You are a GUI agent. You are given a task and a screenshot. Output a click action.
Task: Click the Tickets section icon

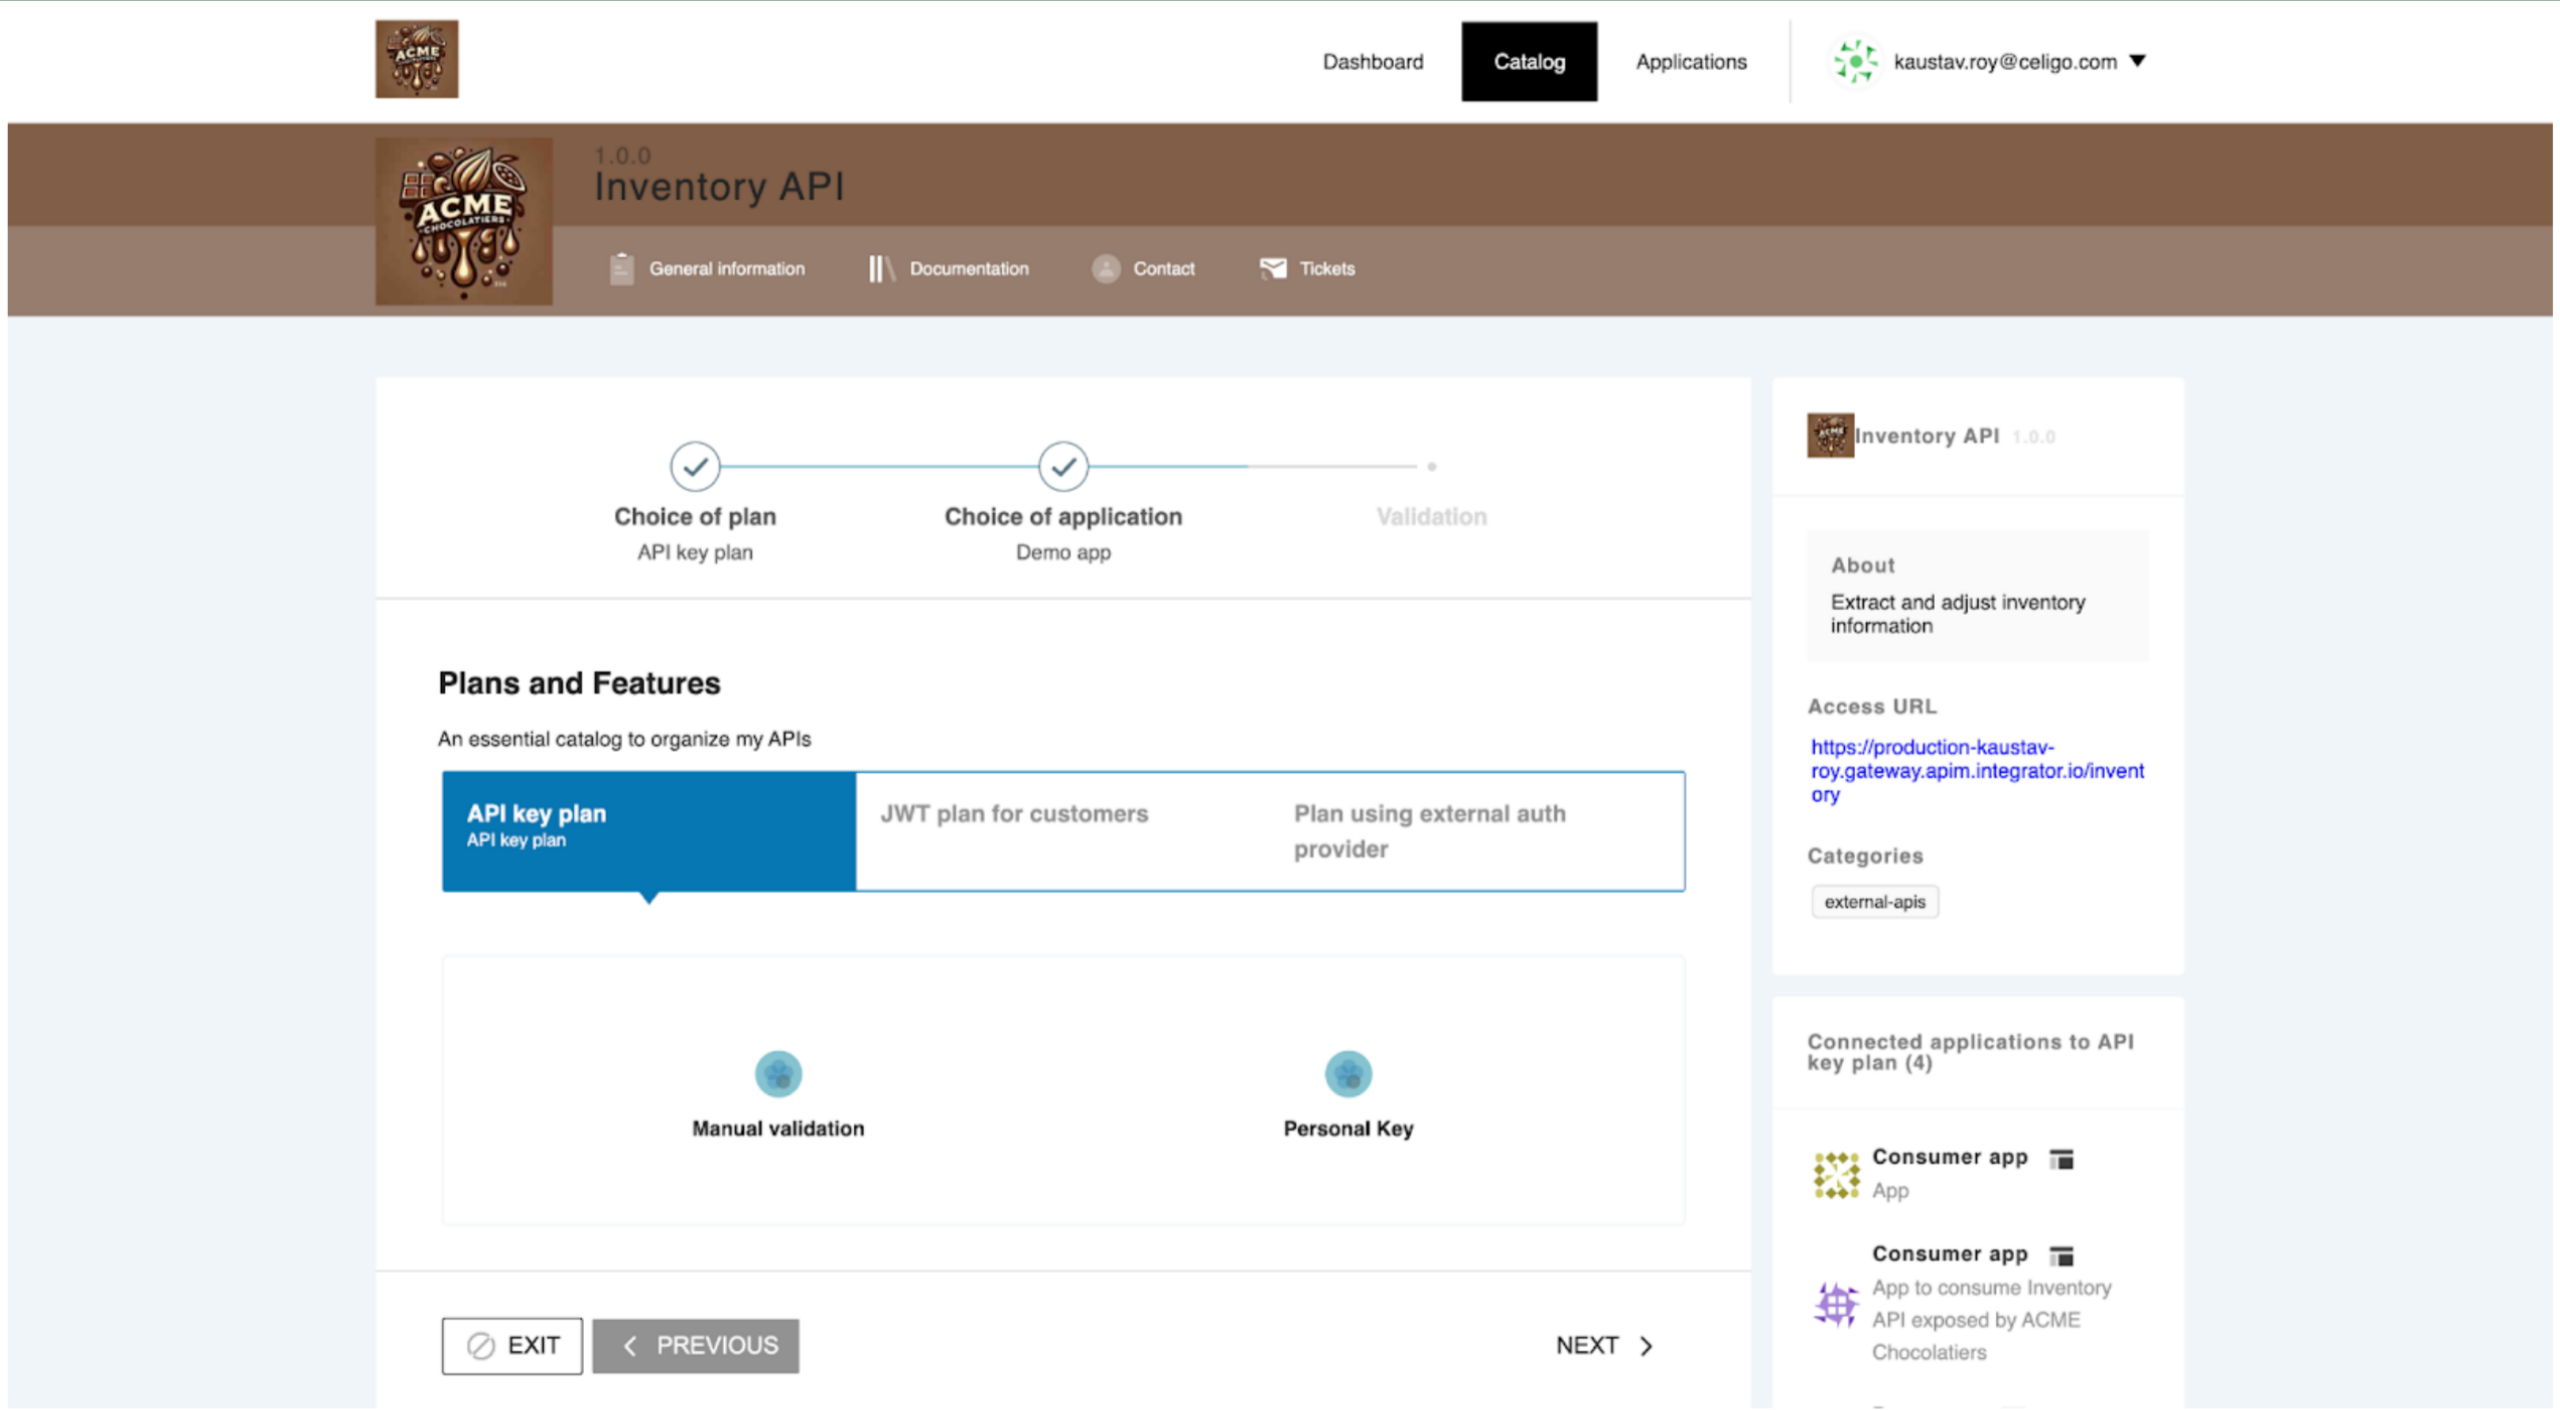1272,269
